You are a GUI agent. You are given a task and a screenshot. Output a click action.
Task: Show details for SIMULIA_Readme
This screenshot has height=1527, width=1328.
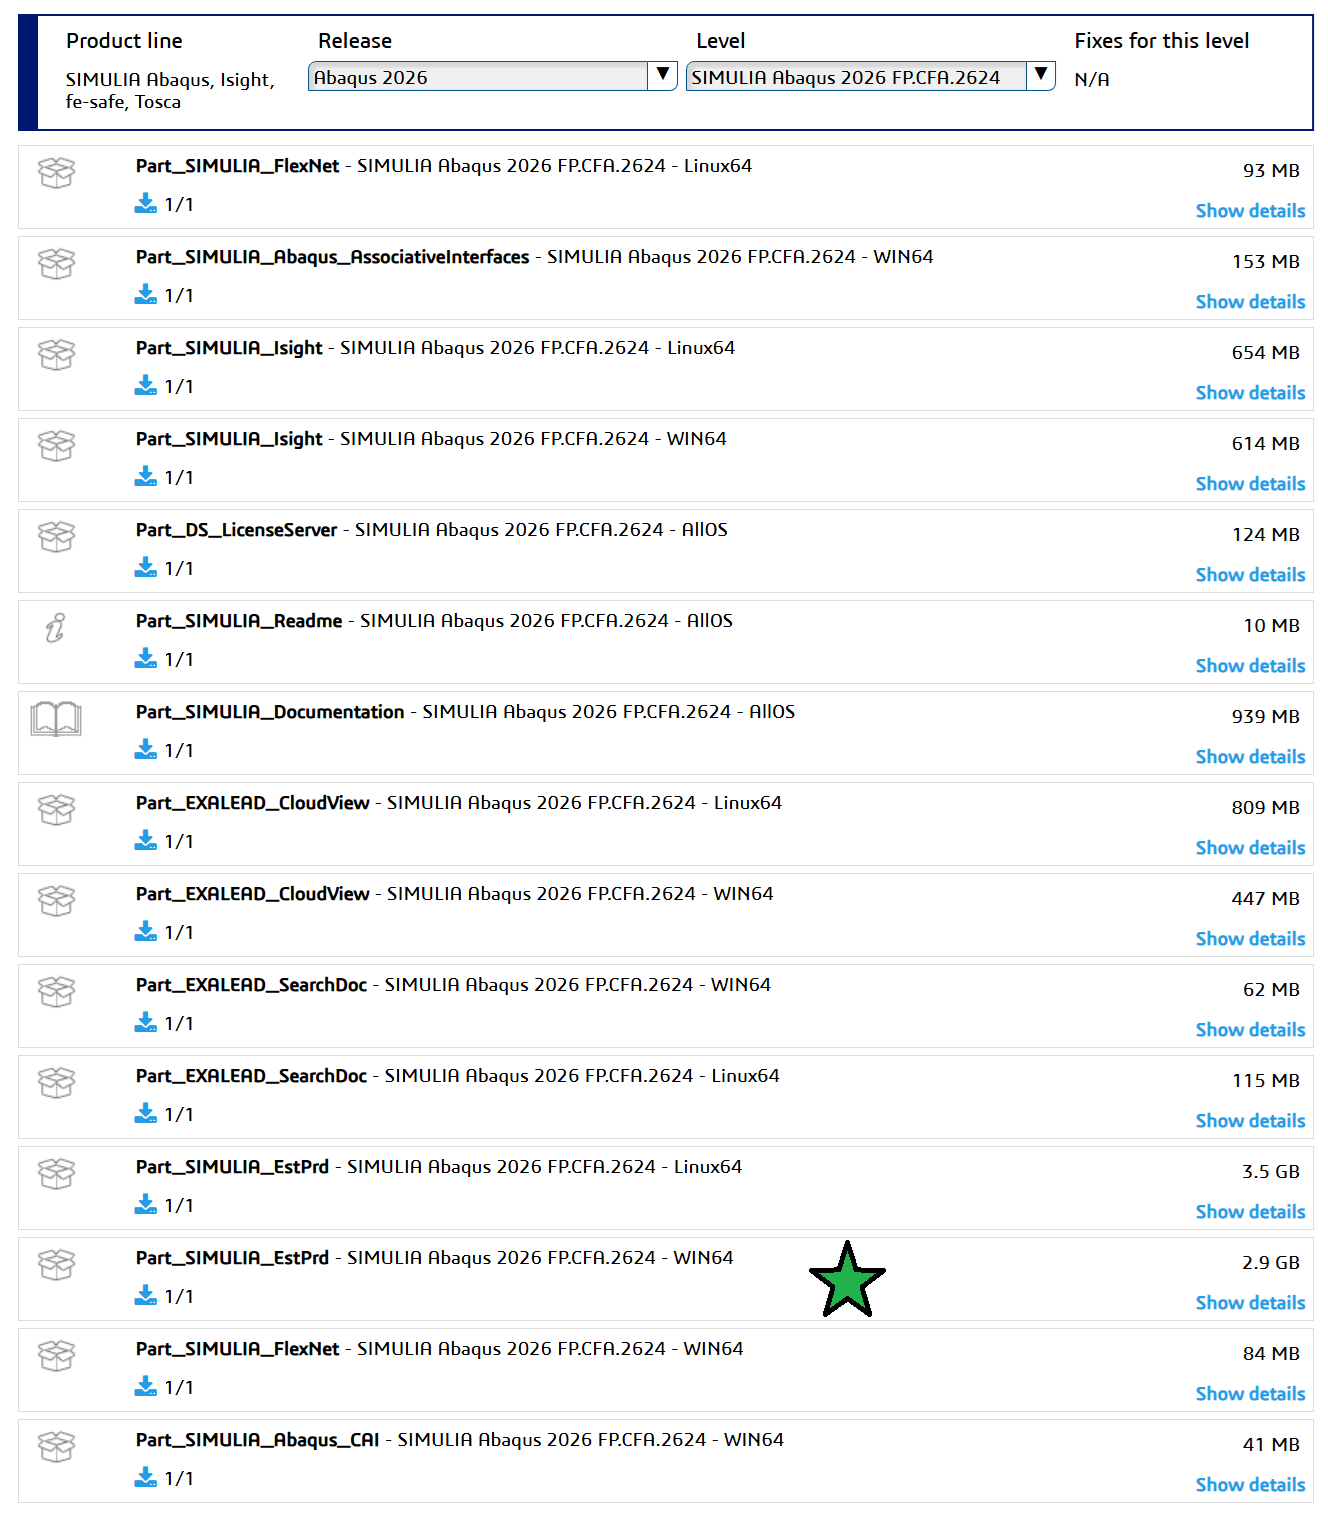1250,666
